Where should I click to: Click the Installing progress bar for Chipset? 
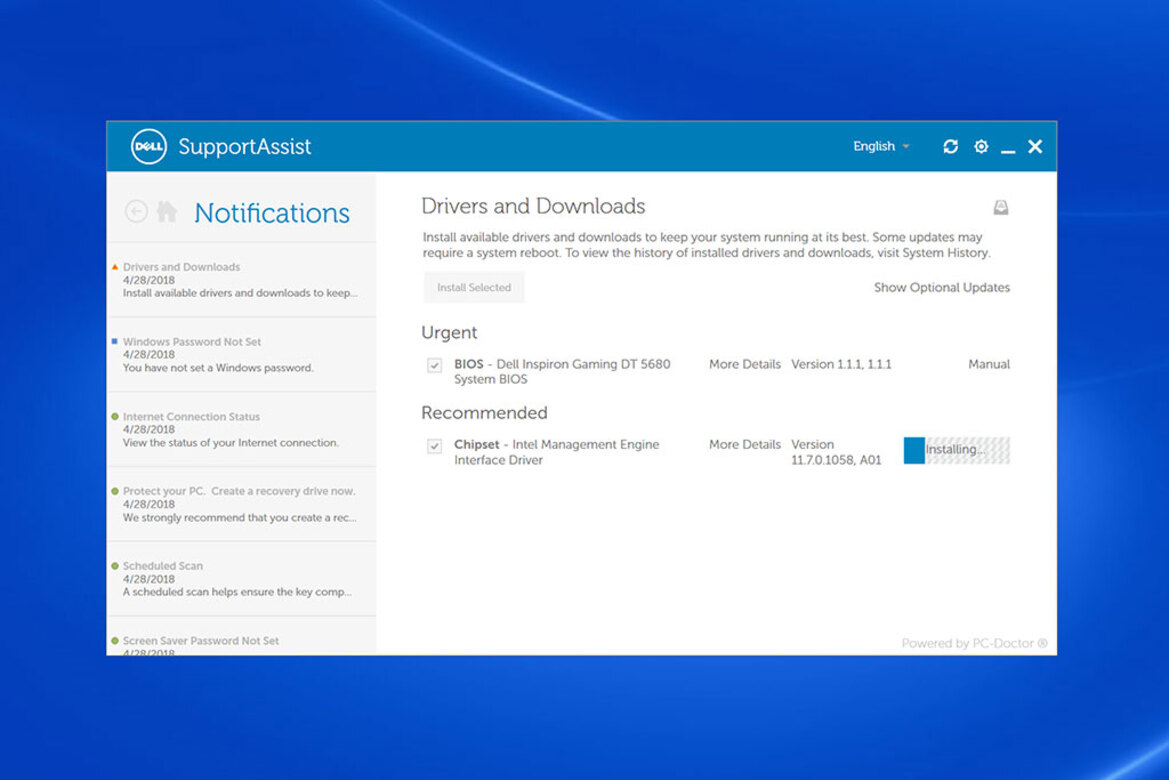click(x=957, y=450)
